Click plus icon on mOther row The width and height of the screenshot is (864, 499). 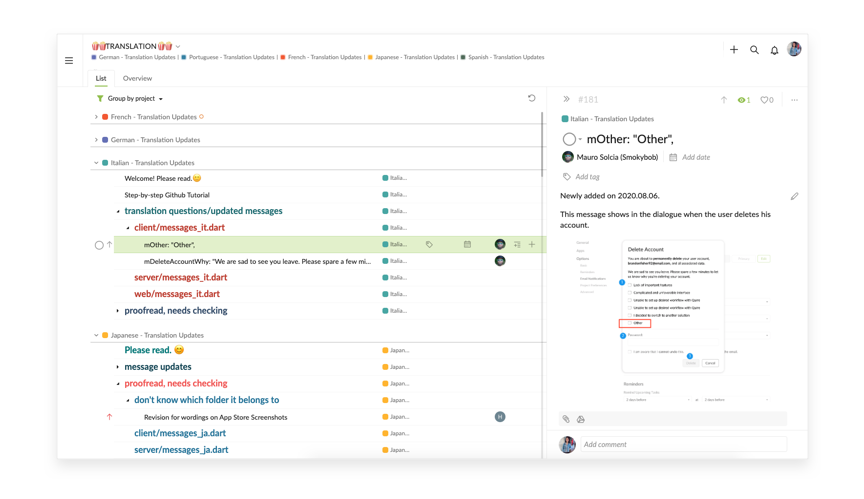[532, 244]
